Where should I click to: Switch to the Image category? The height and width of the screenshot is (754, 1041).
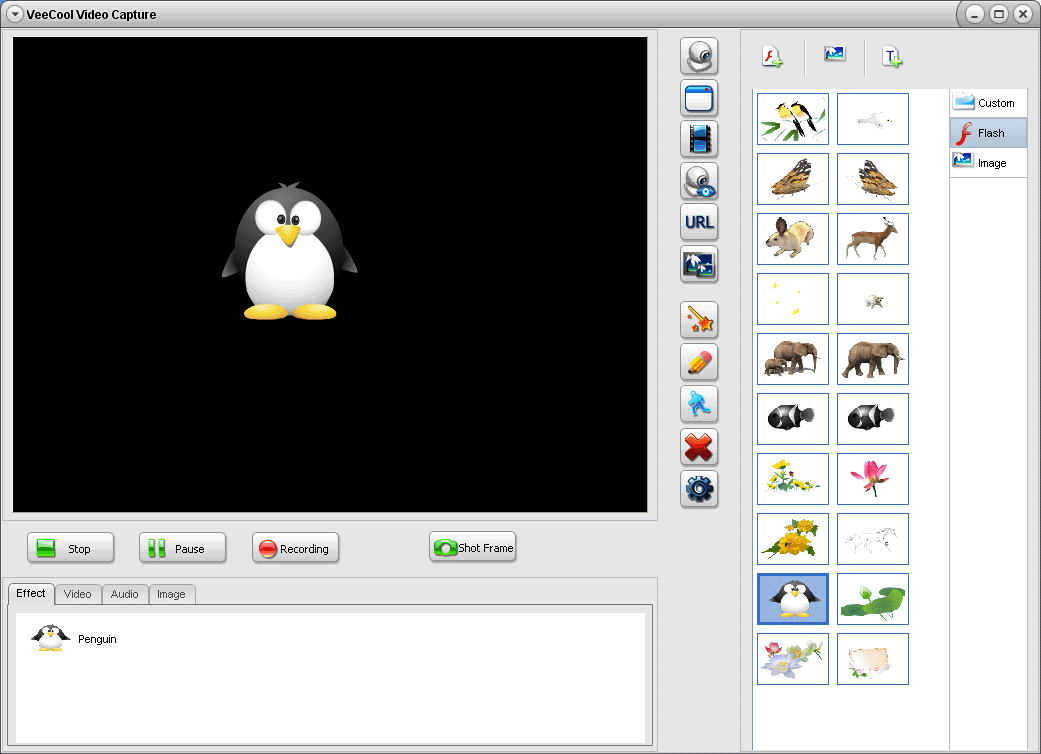tap(988, 163)
